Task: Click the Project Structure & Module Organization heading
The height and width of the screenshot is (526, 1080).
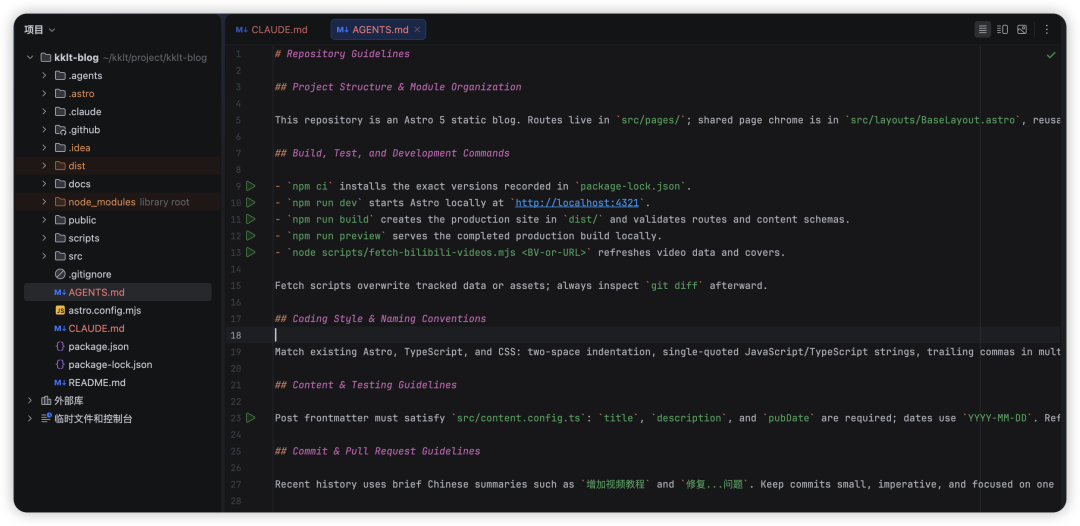Action: pos(398,87)
